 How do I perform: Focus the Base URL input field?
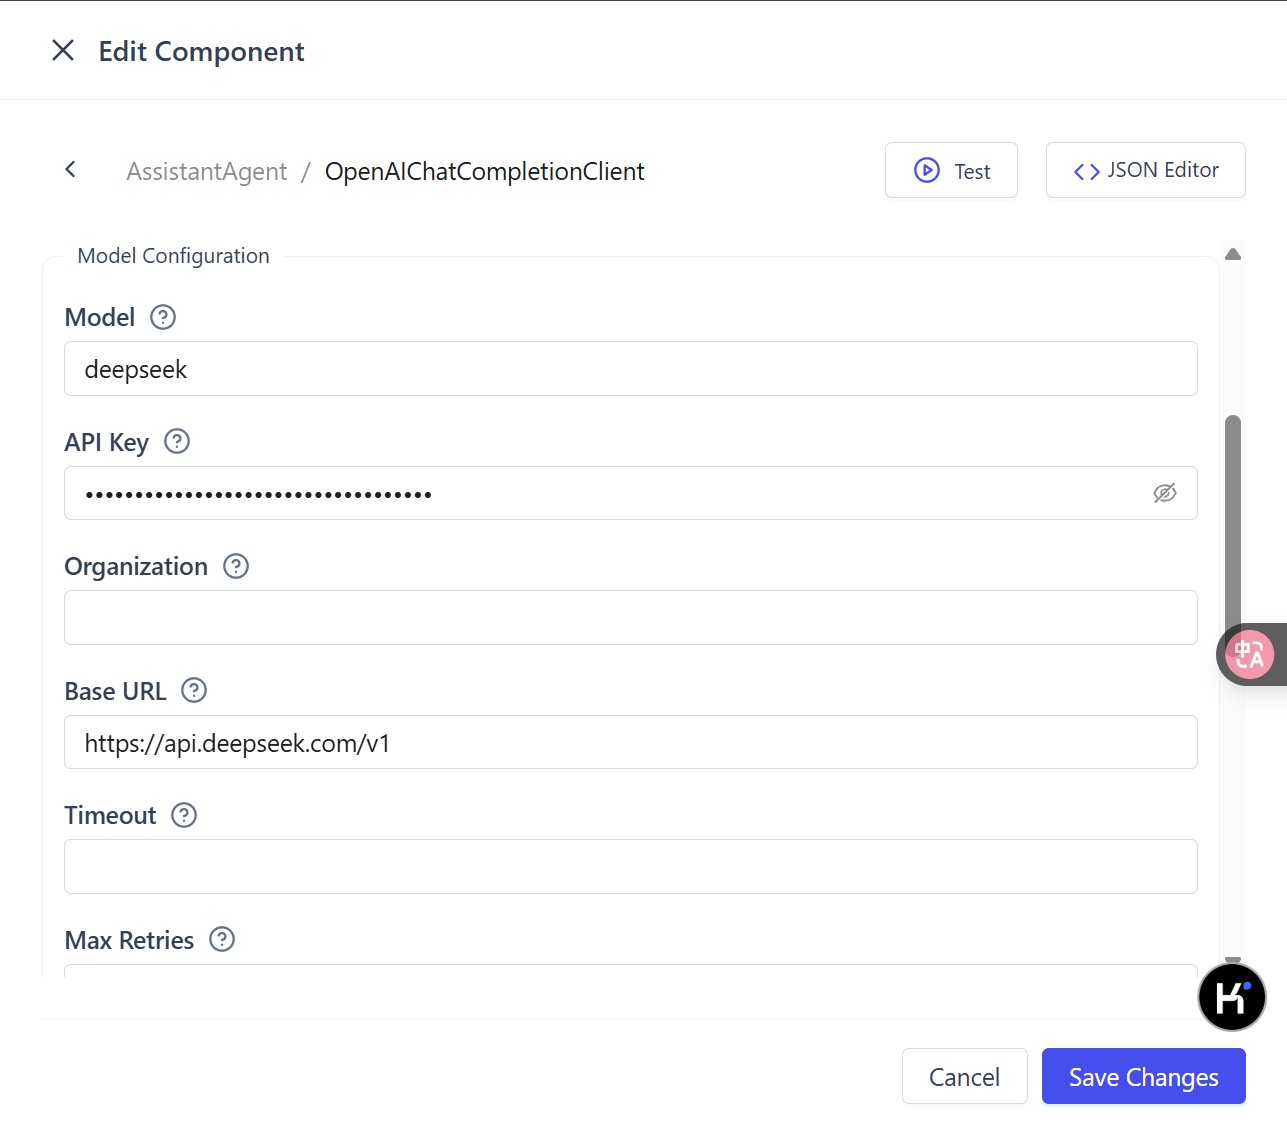[631, 742]
